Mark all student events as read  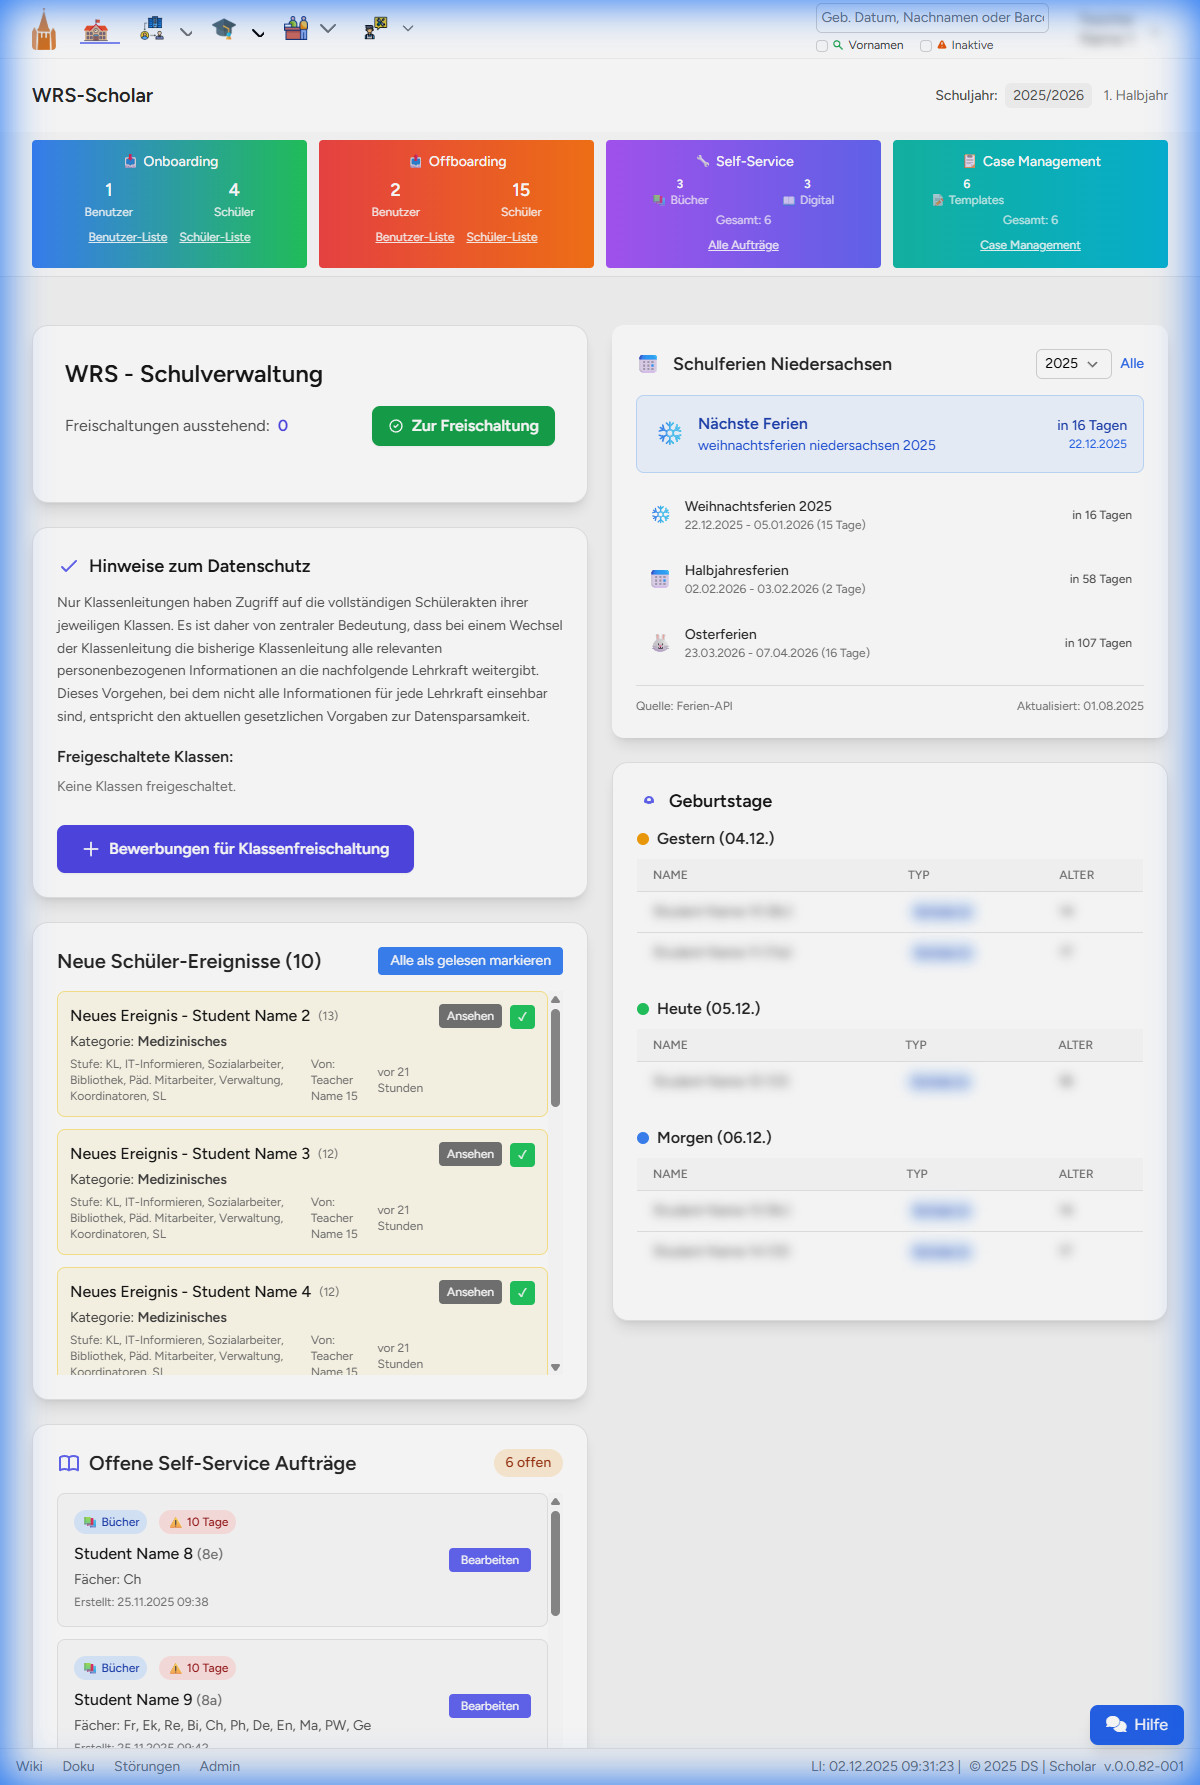[x=470, y=961]
